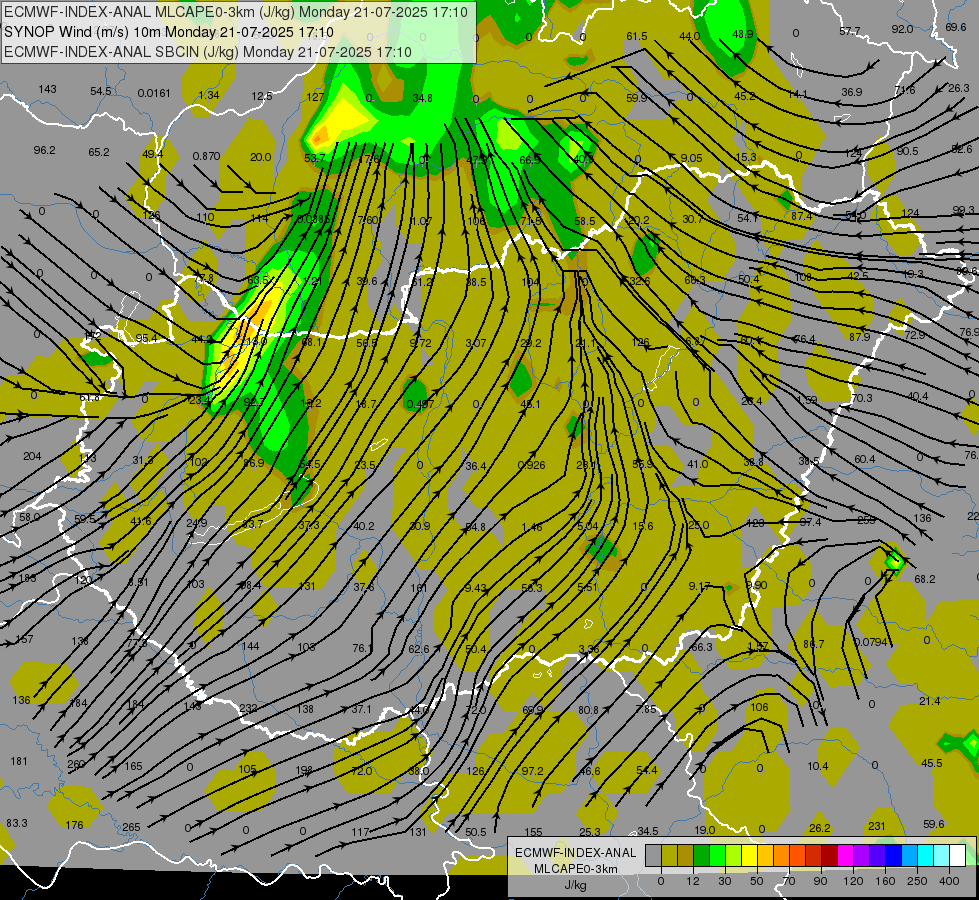Click the pure blue legend swatch
This screenshot has height=900, width=979.
[x=893, y=855]
